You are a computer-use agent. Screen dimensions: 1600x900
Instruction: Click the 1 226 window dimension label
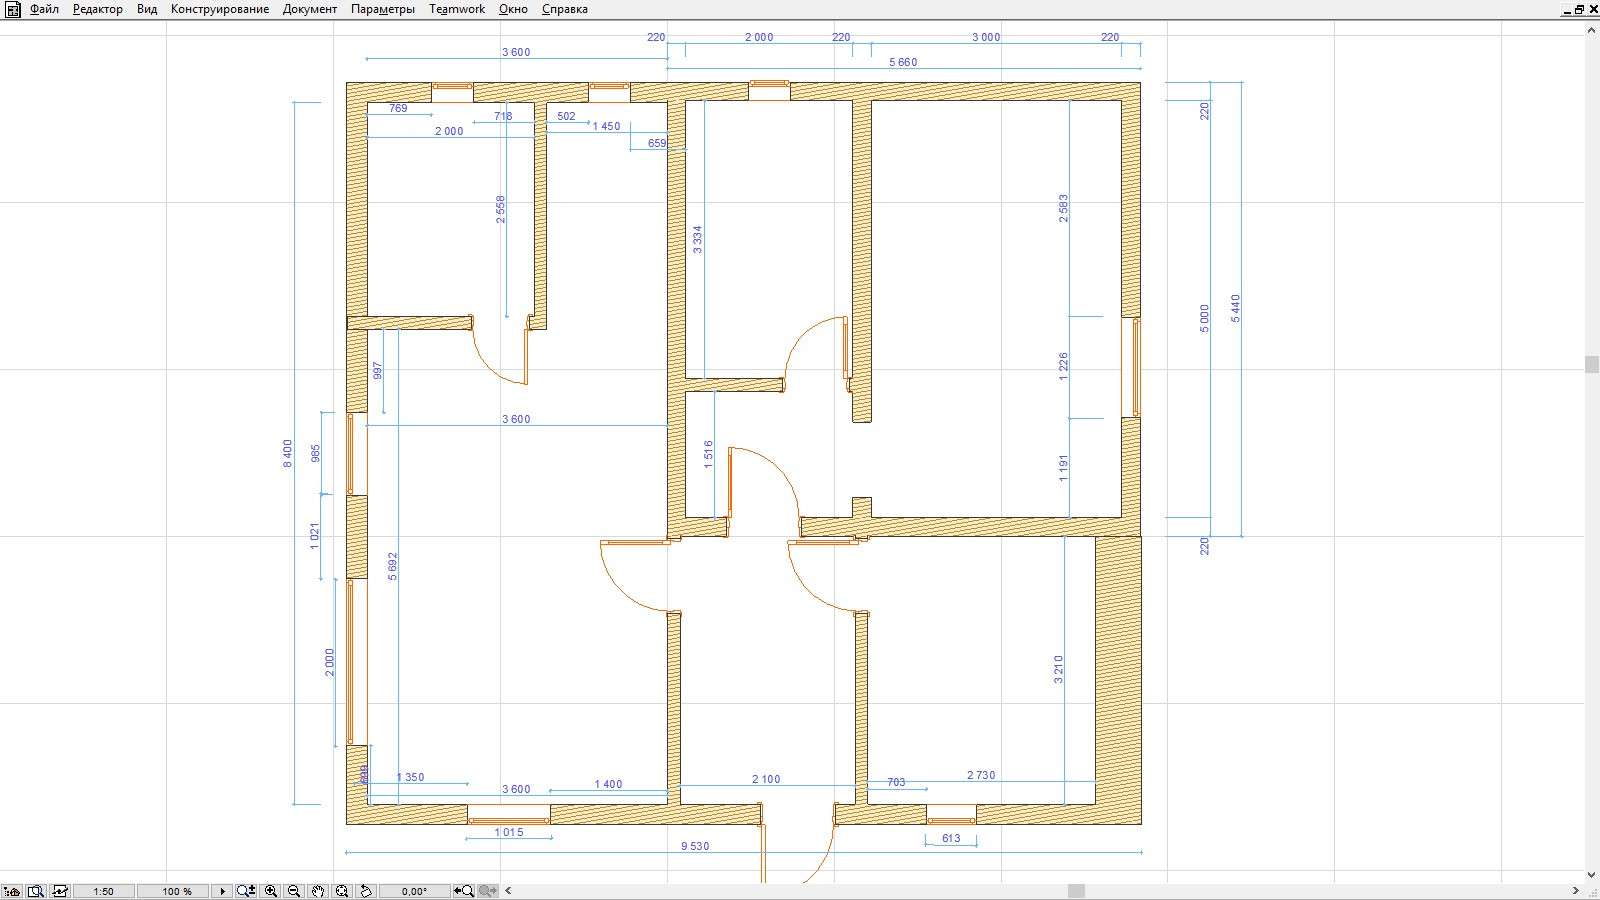coord(1064,367)
